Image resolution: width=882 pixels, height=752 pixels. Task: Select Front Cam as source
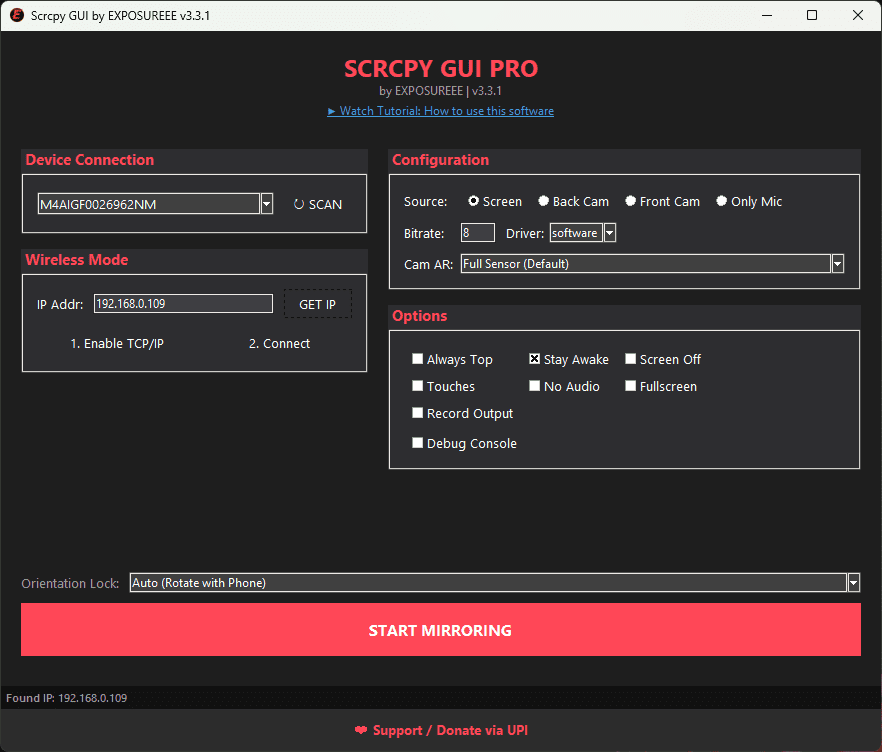[x=631, y=202]
